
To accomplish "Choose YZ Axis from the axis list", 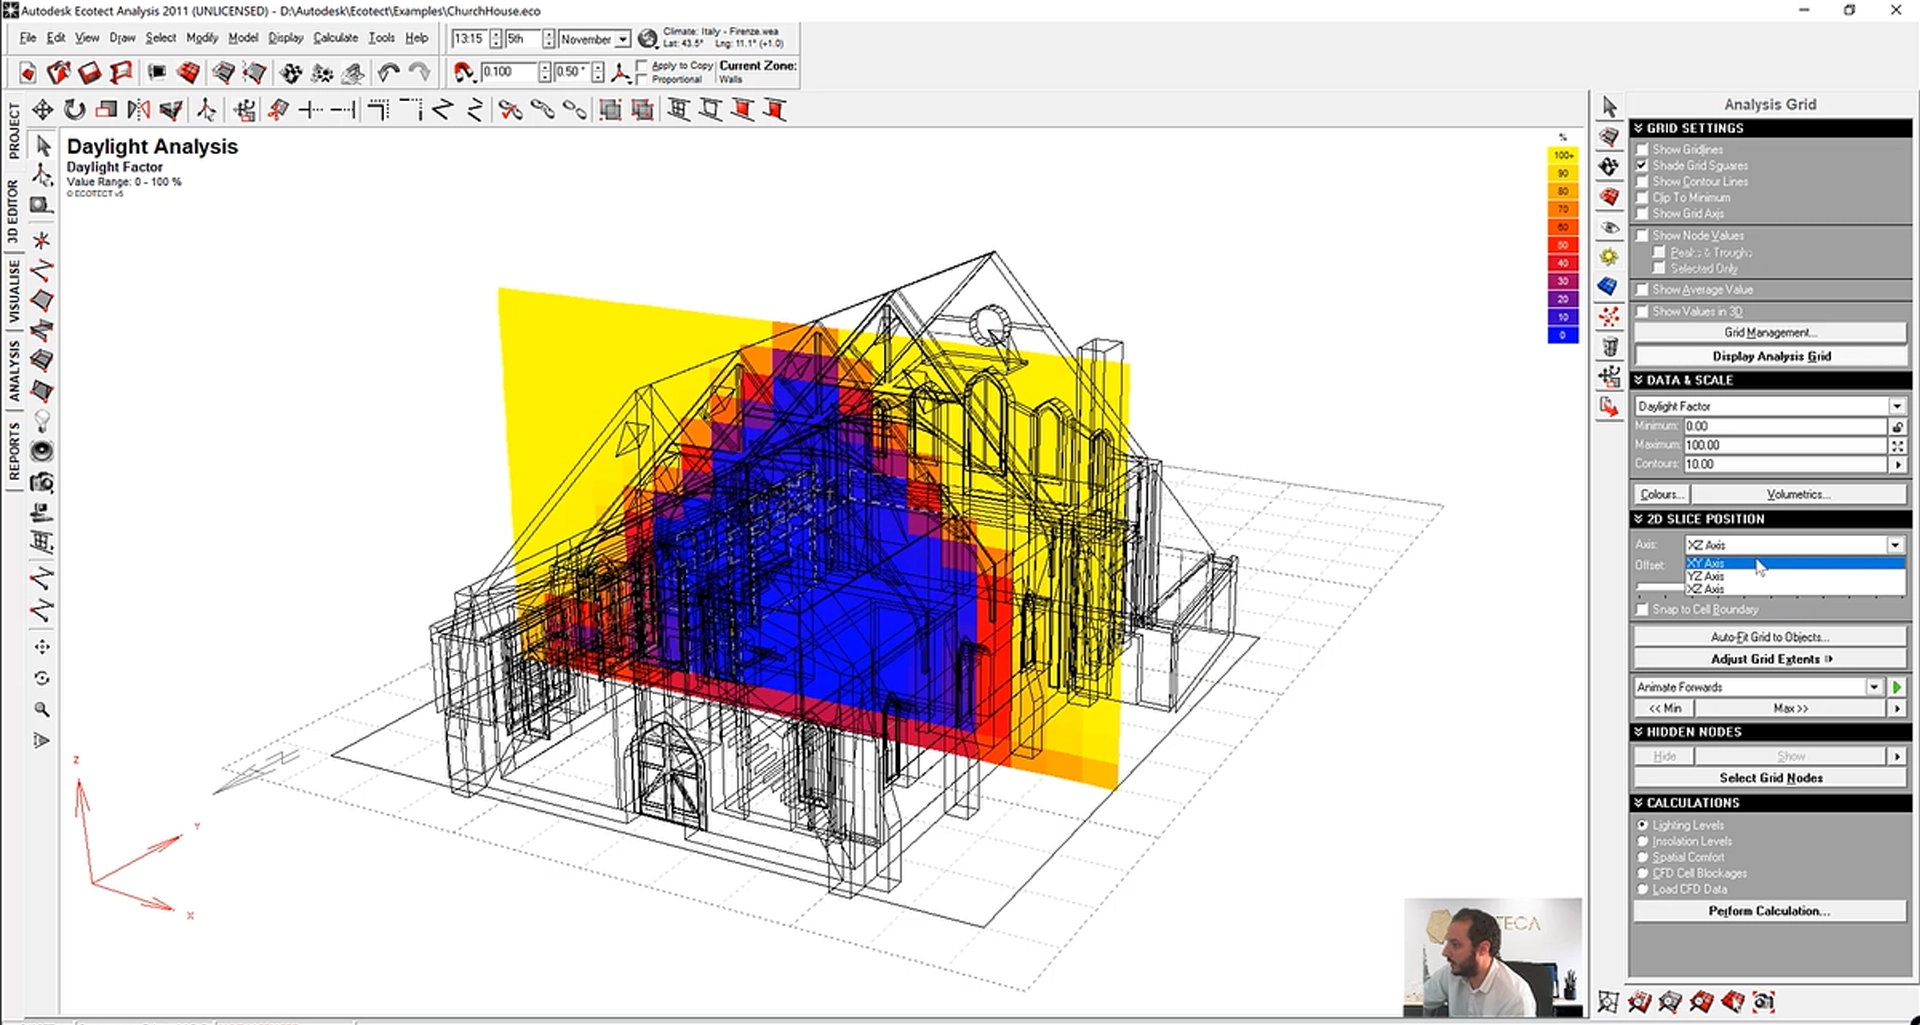I will coord(1795,576).
